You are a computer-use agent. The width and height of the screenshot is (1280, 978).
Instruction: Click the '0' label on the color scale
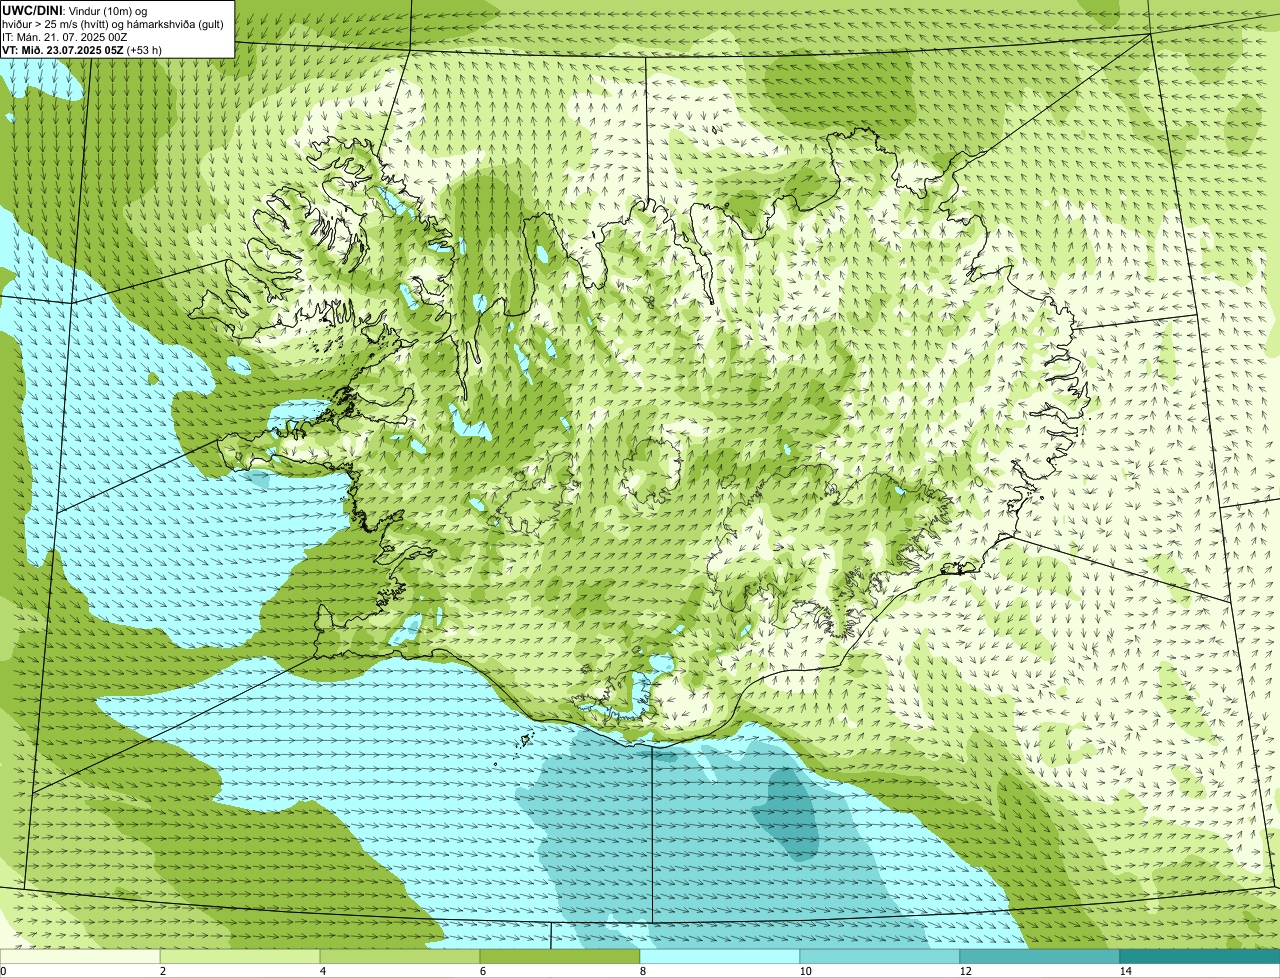[3, 971]
